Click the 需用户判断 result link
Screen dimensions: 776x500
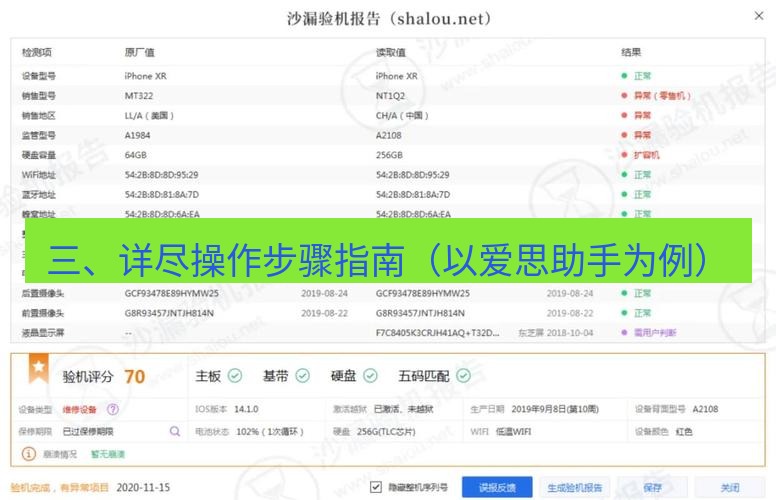tap(655, 333)
